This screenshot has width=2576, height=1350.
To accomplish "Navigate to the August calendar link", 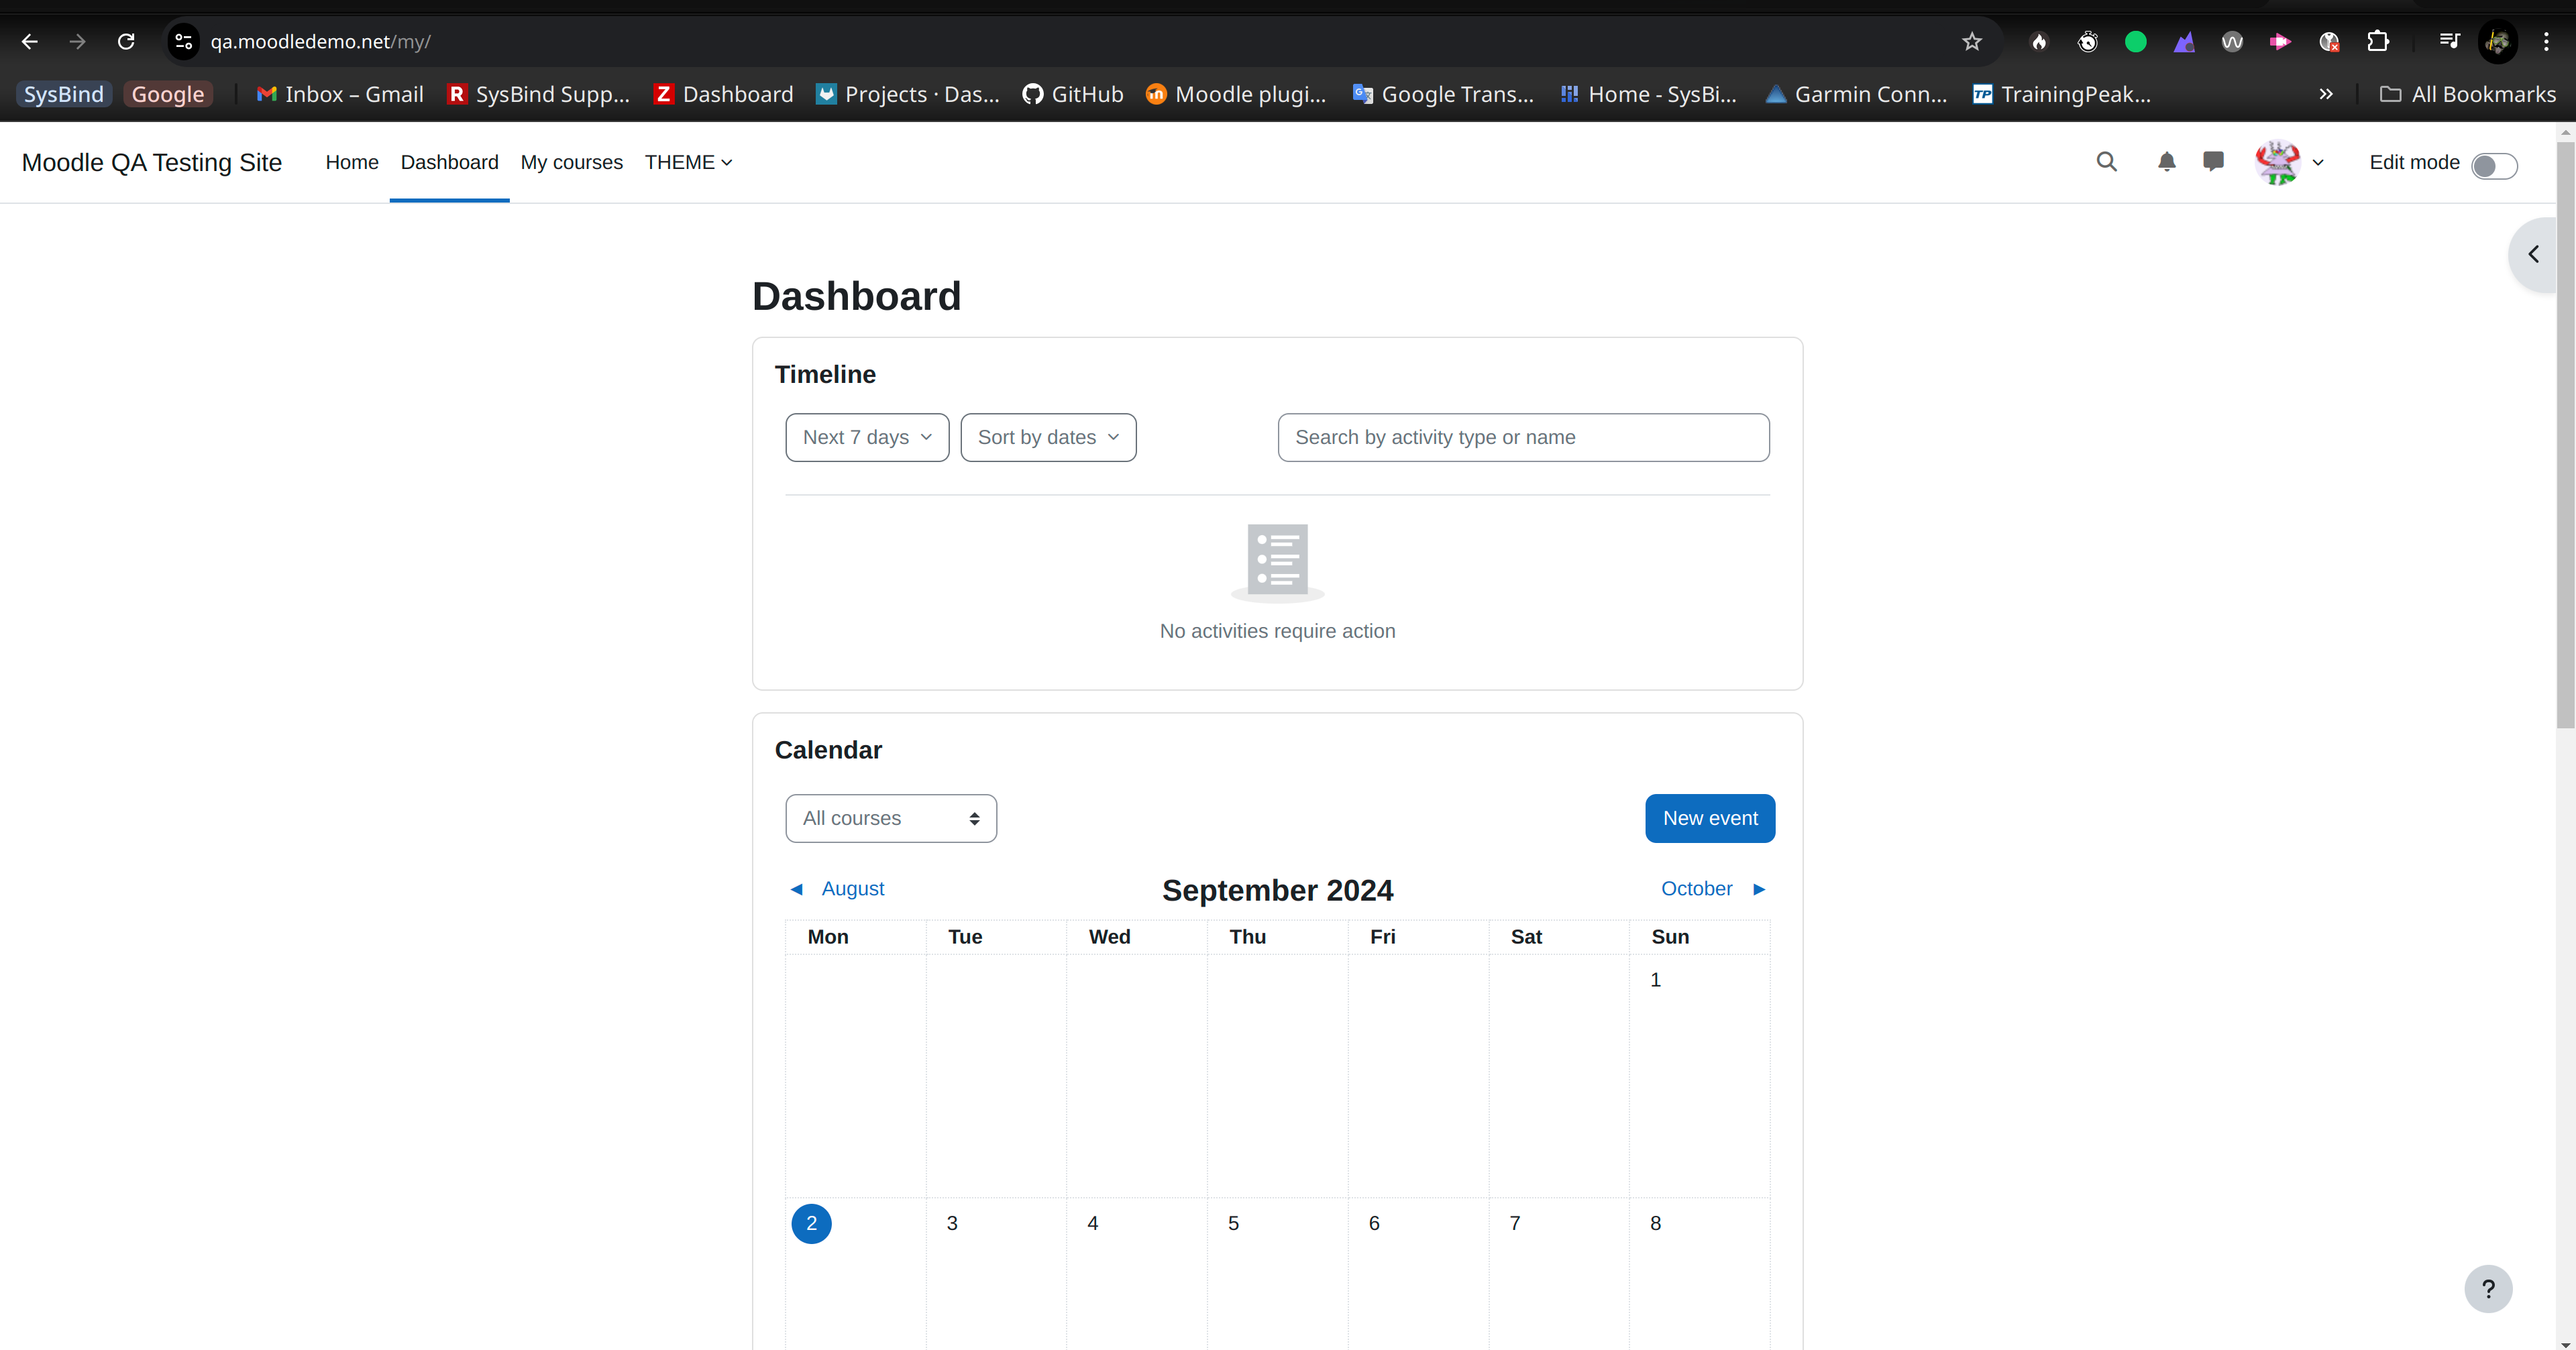I will pyautogui.click(x=853, y=888).
